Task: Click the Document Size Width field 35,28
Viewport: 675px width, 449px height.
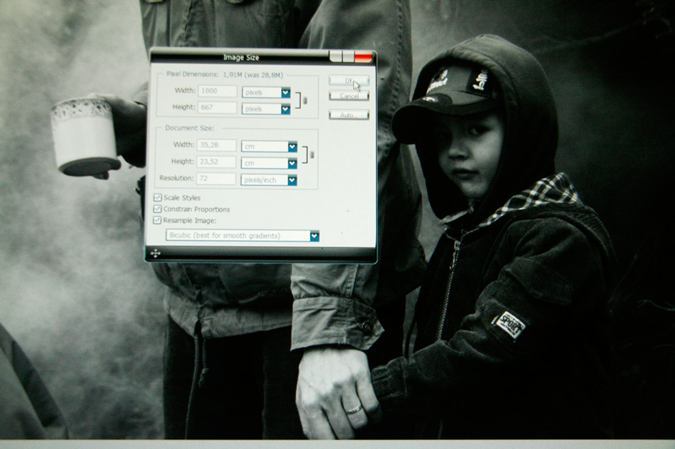Action: click(x=217, y=145)
